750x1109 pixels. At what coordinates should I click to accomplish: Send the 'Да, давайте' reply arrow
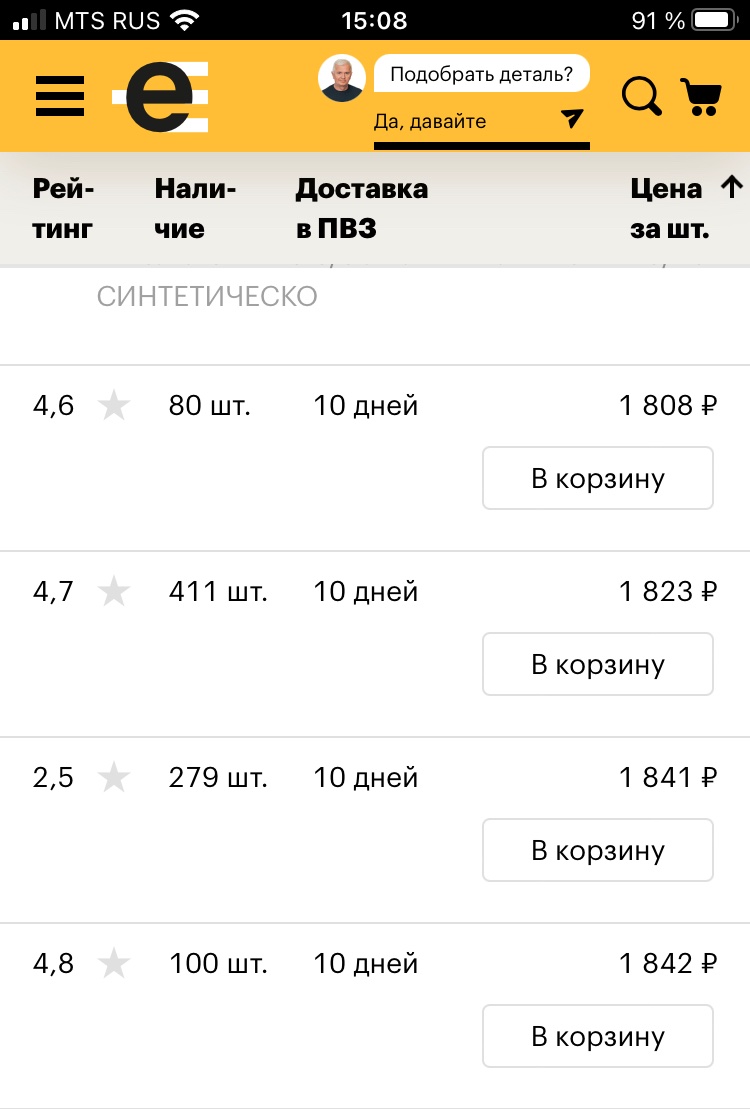point(572,118)
